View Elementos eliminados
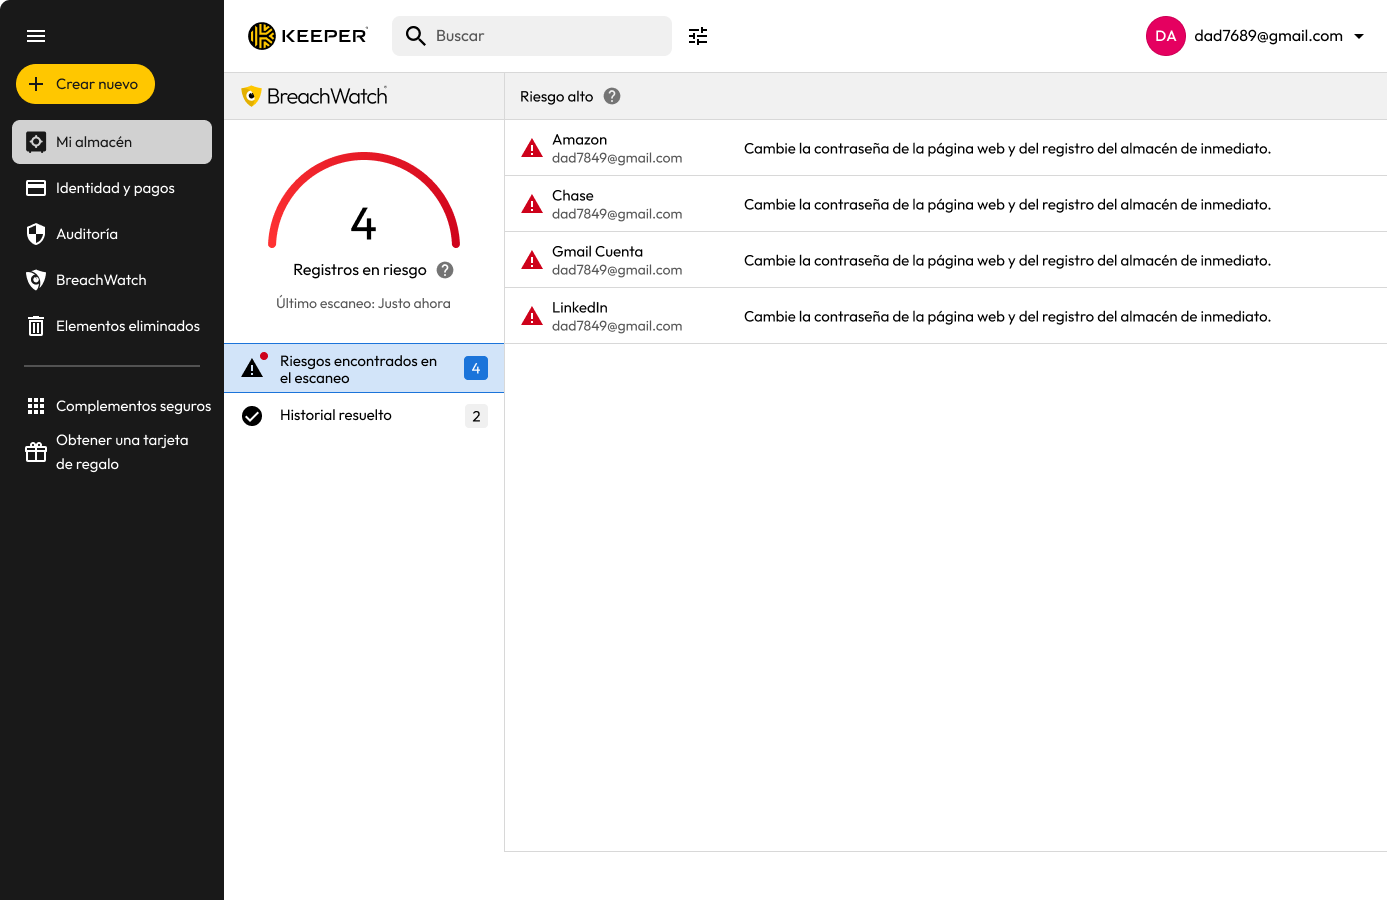Screen dimensions: 1400x900 112,326
